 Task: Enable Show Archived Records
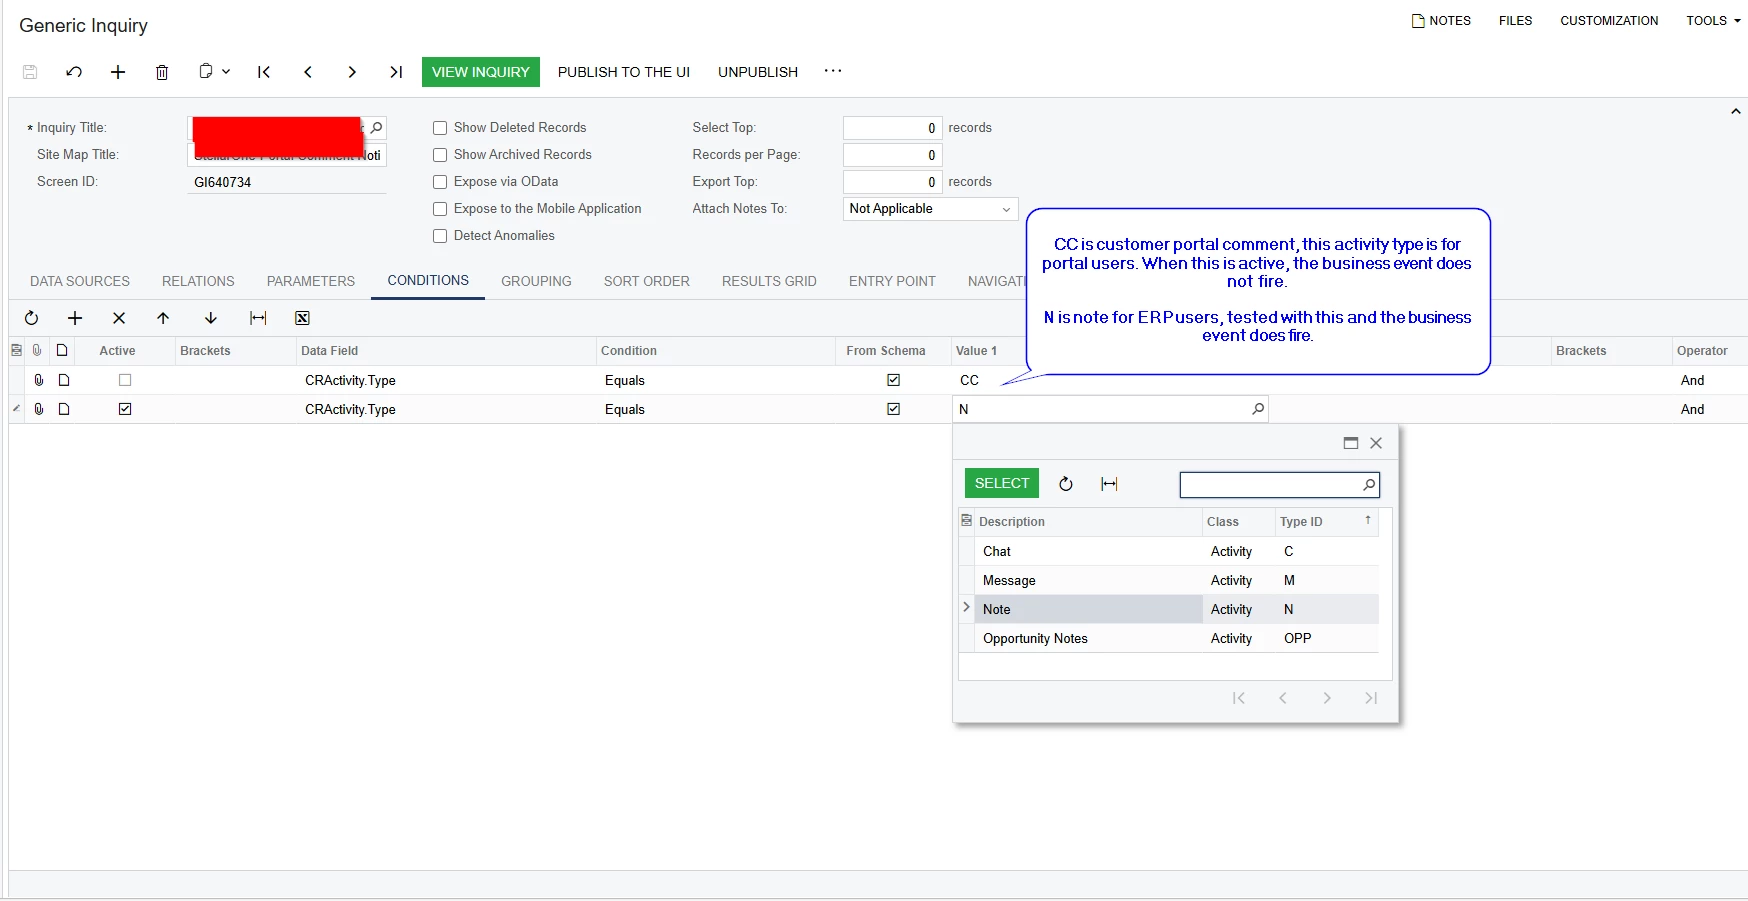click(440, 155)
